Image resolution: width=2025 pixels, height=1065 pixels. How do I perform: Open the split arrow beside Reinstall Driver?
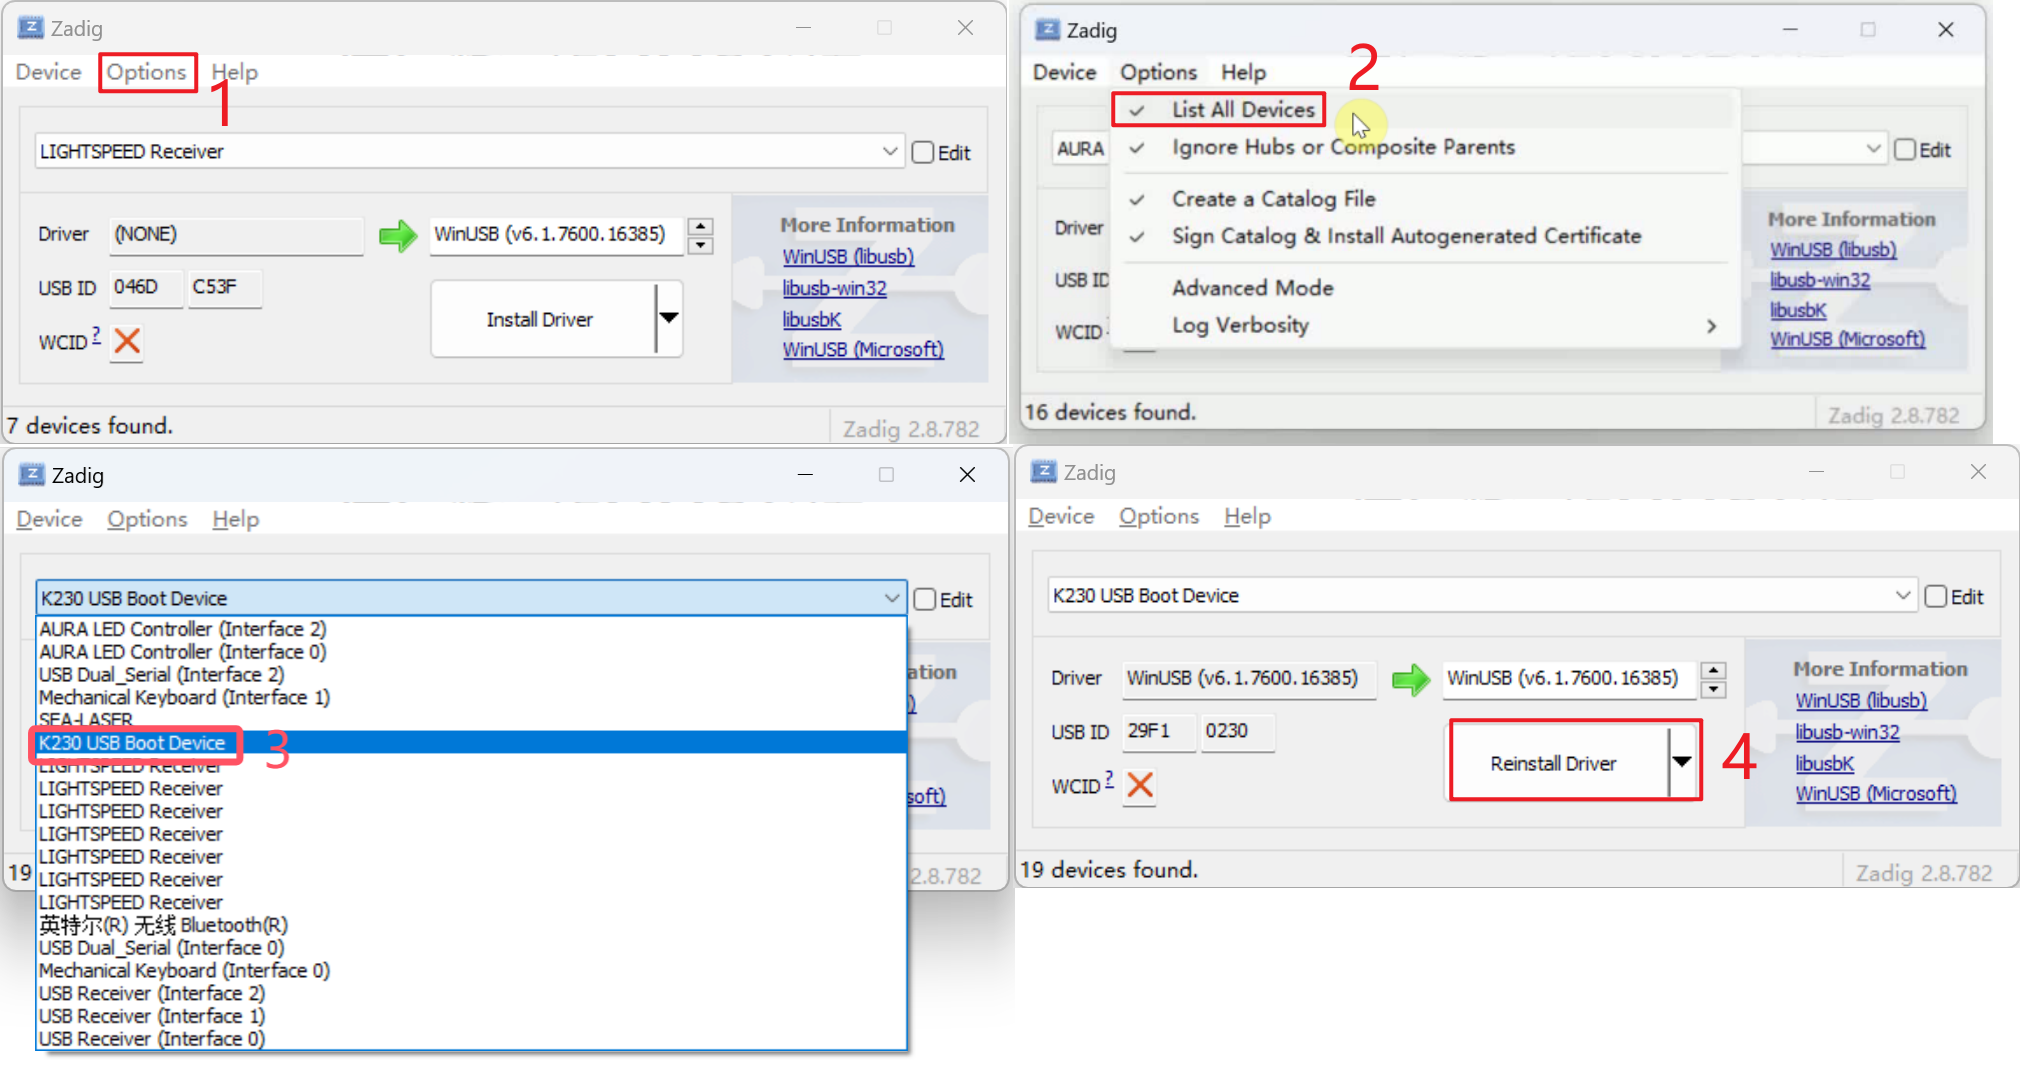tap(1682, 762)
